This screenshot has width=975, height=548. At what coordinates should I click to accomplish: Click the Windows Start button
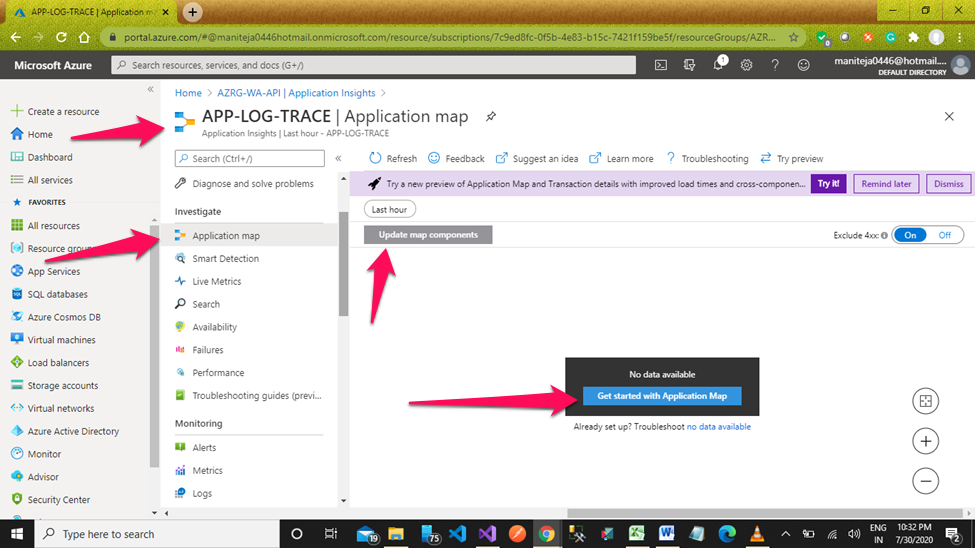click(x=17, y=534)
